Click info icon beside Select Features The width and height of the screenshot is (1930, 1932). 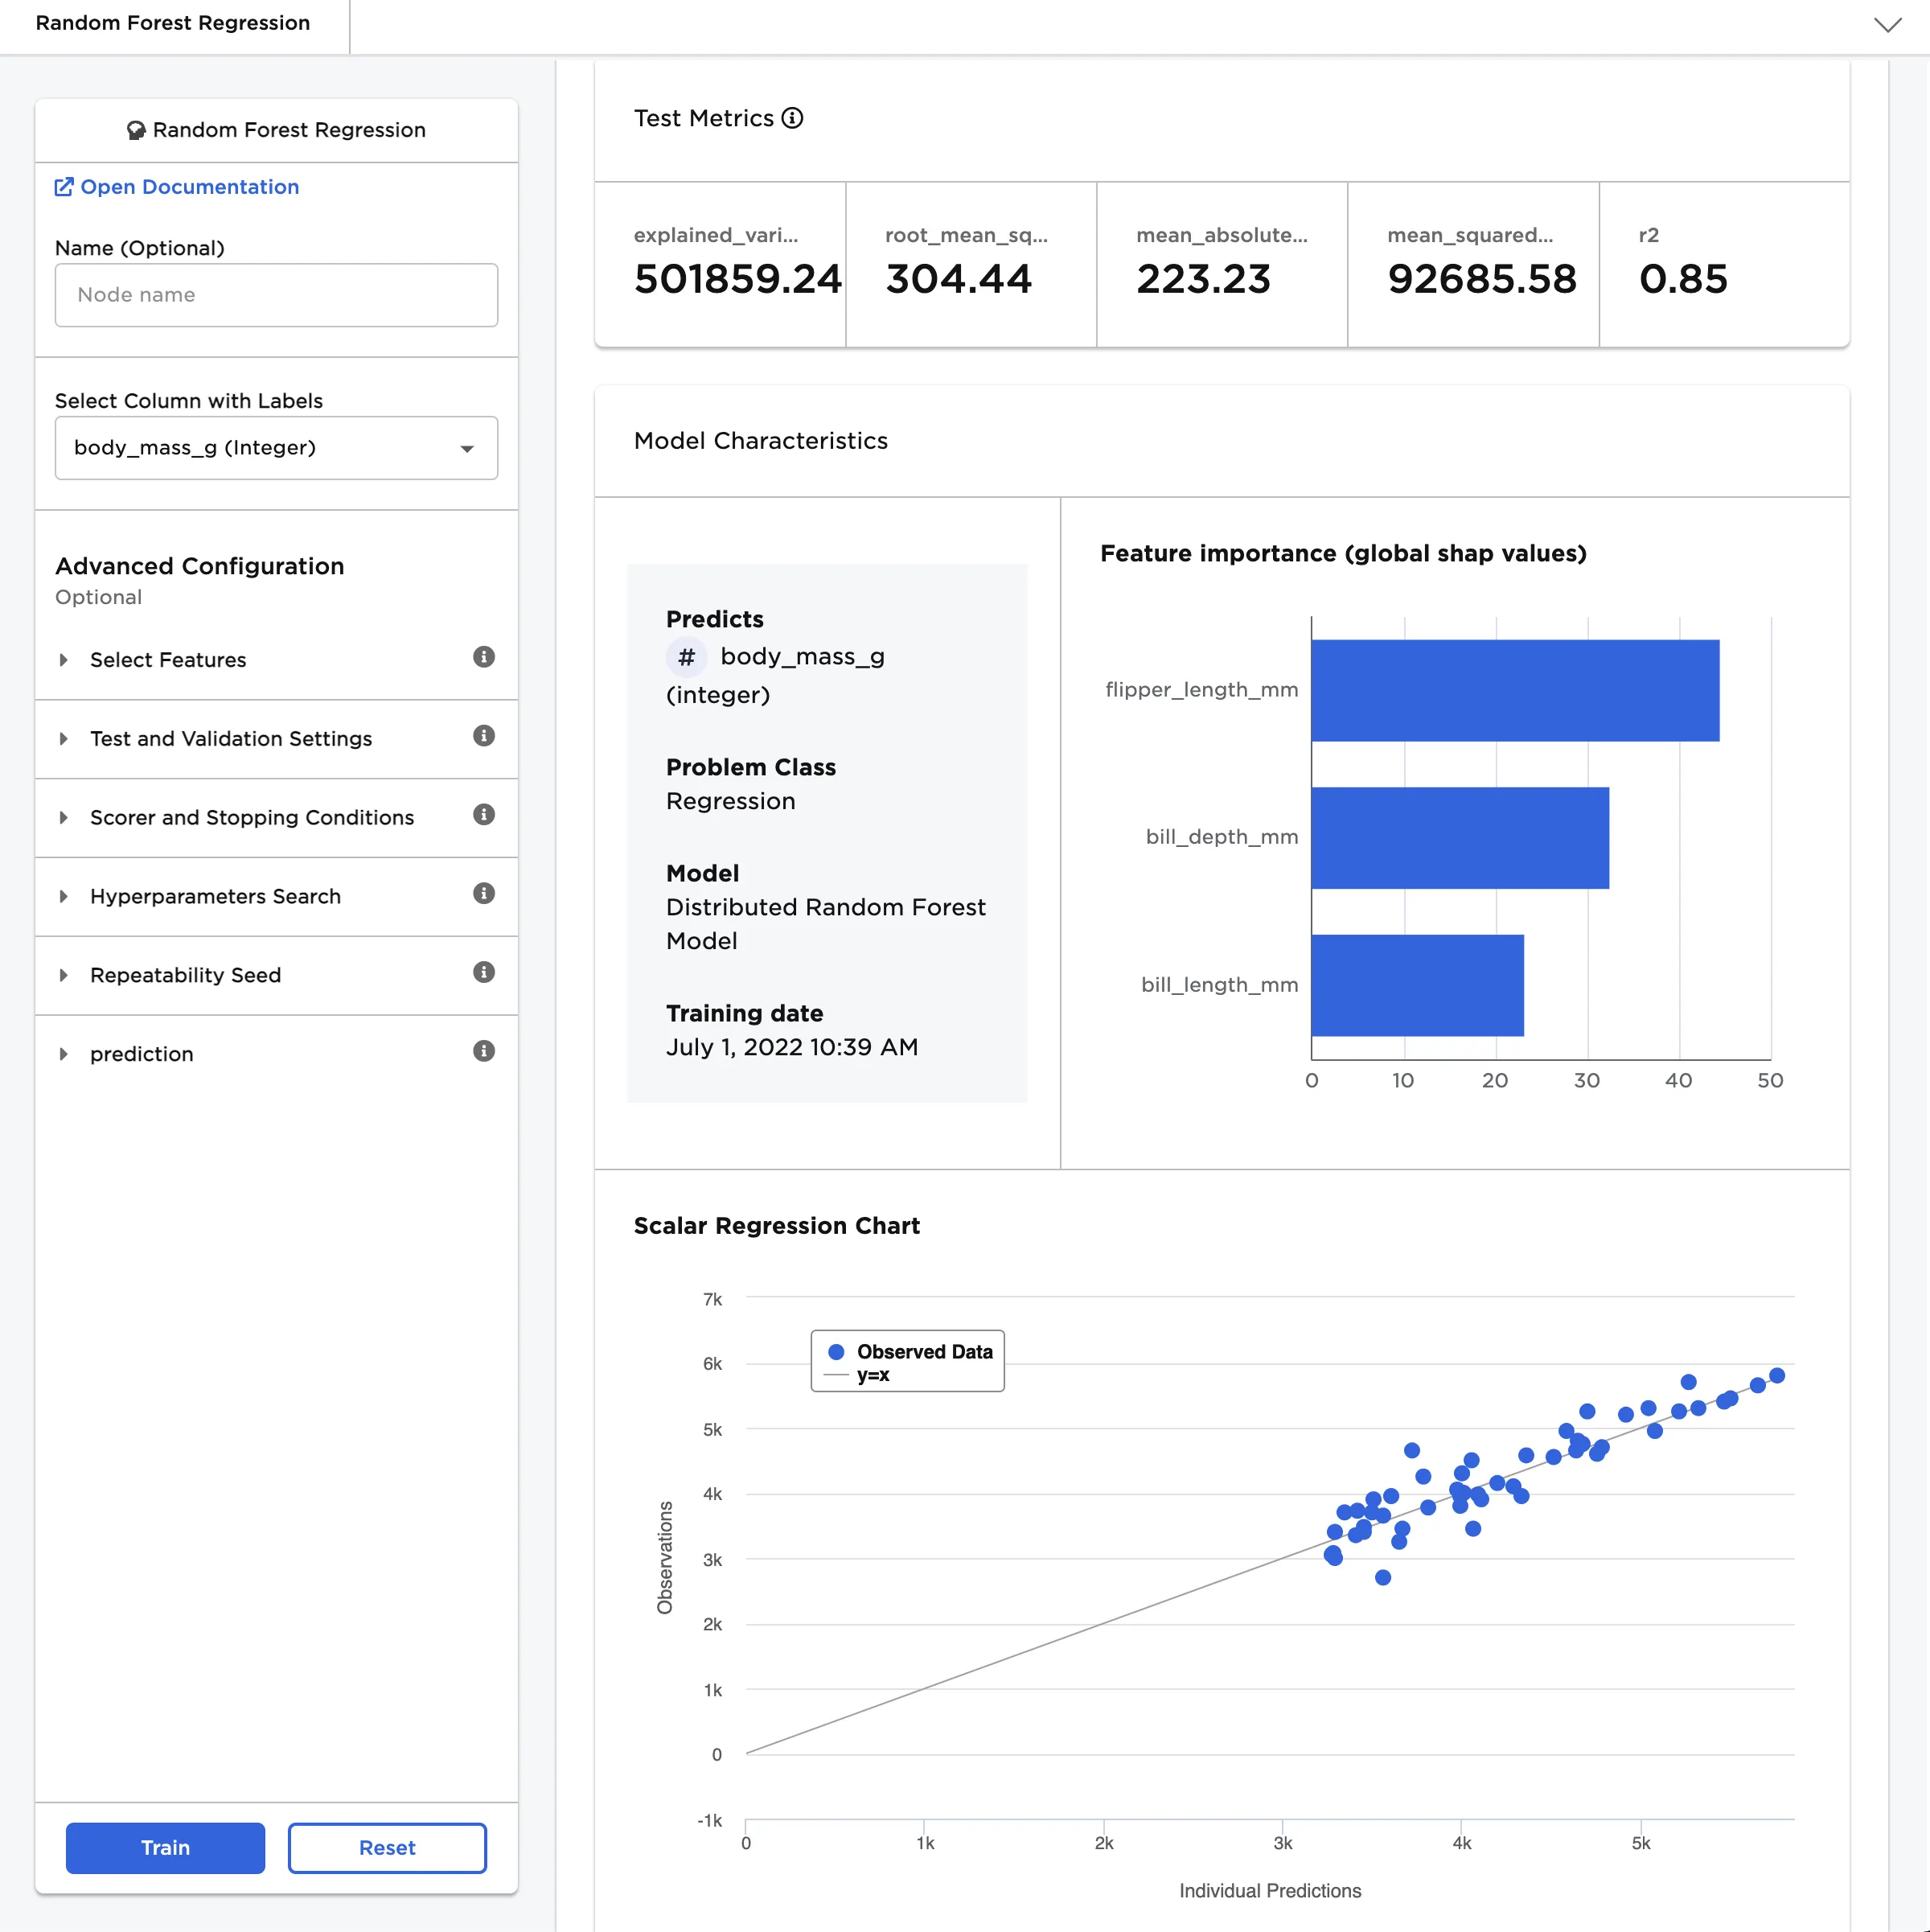click(483, 657)
